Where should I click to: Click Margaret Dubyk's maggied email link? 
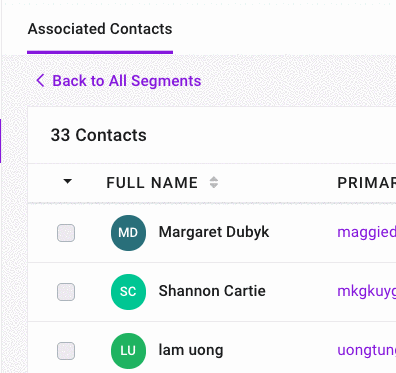(x=367, y=232)
